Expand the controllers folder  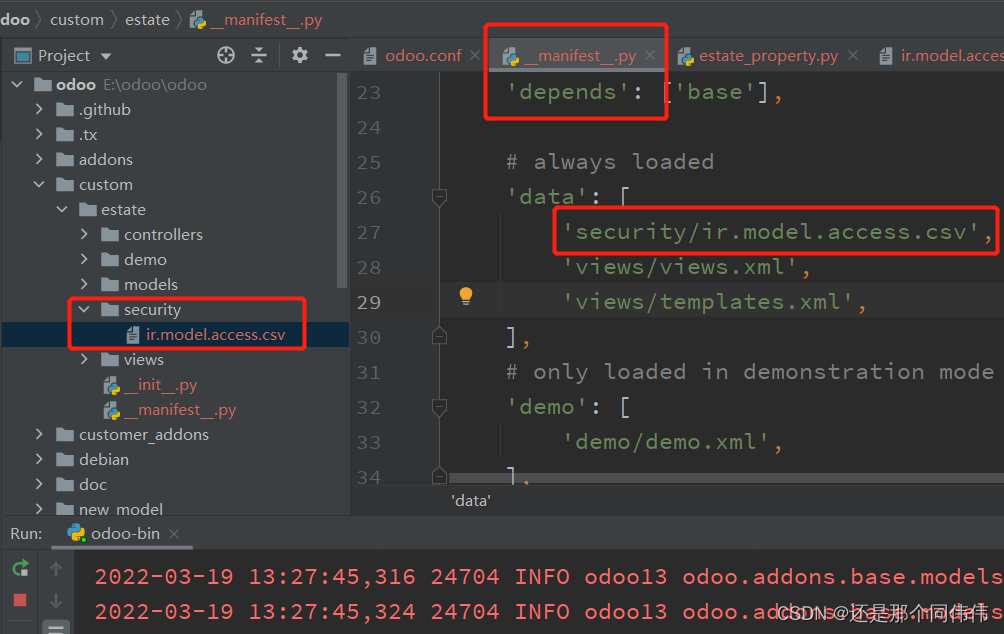(x=84, y=234)
